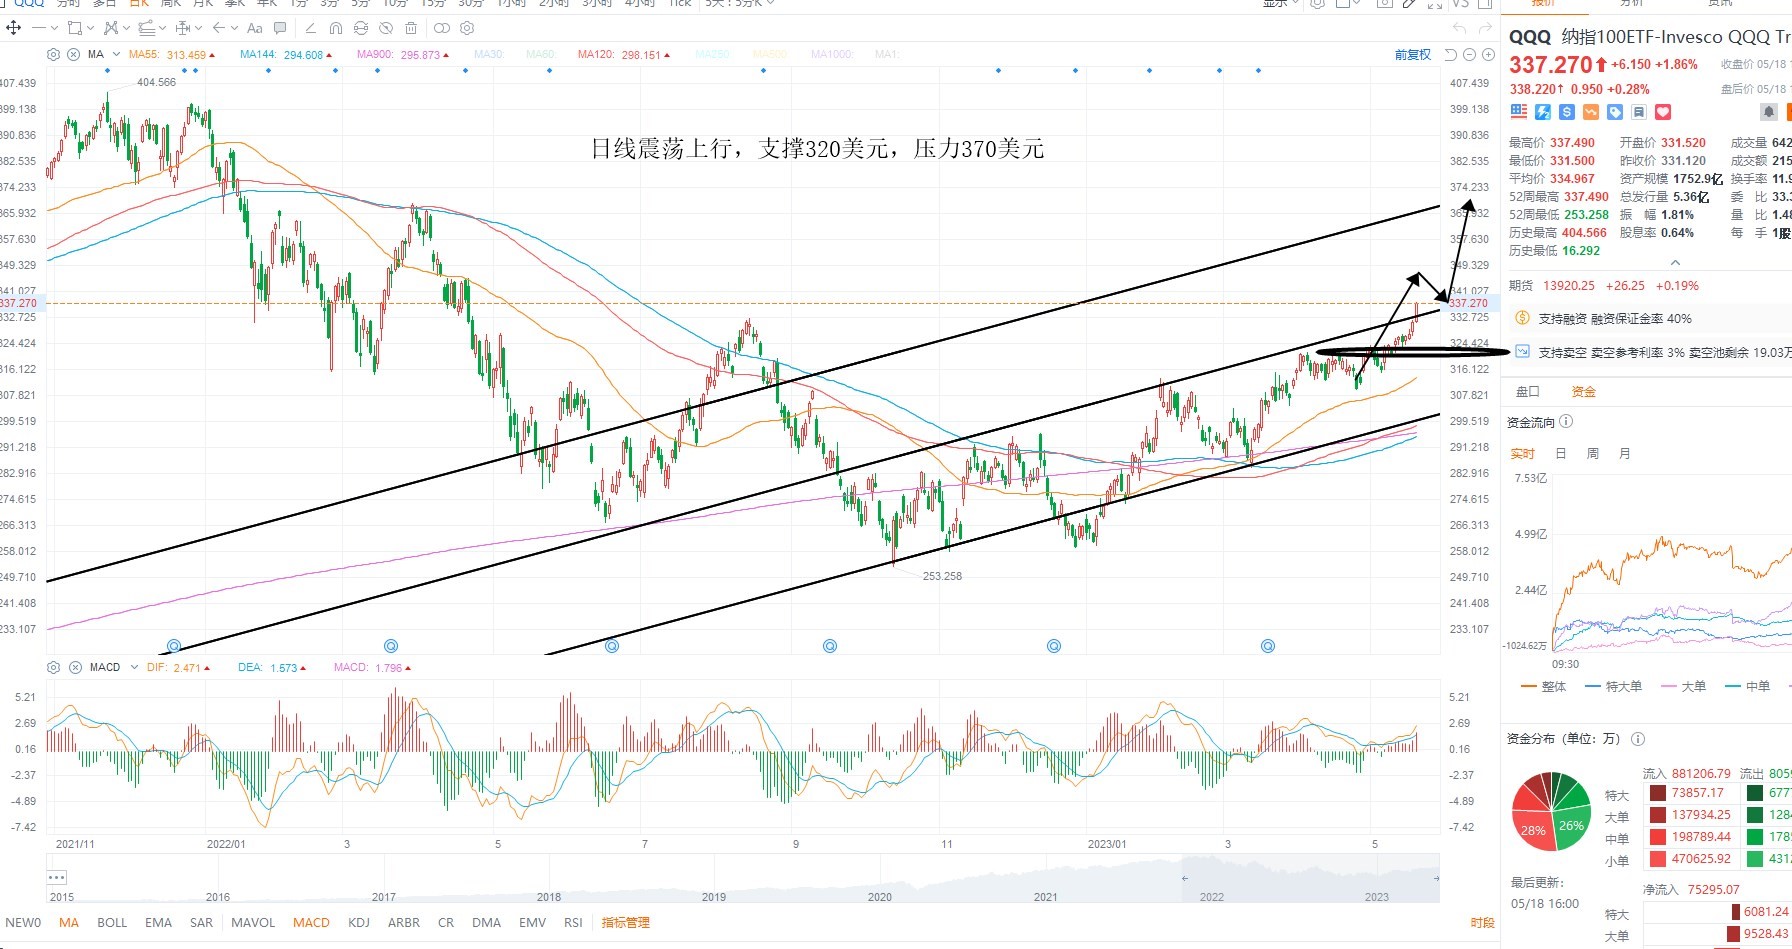1792x949 pixels.
Task: Open info tooltip beside 资金流向
Action: tap(1566, 422)
